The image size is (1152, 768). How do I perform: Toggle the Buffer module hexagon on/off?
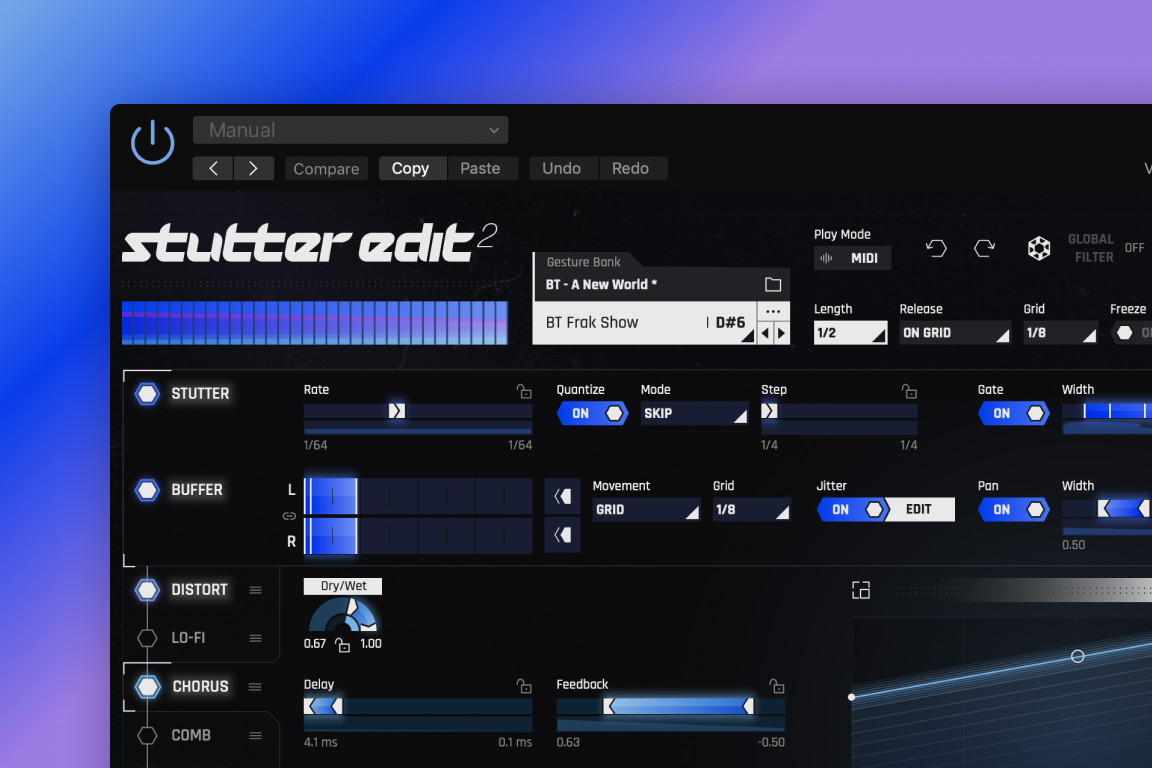148,489
